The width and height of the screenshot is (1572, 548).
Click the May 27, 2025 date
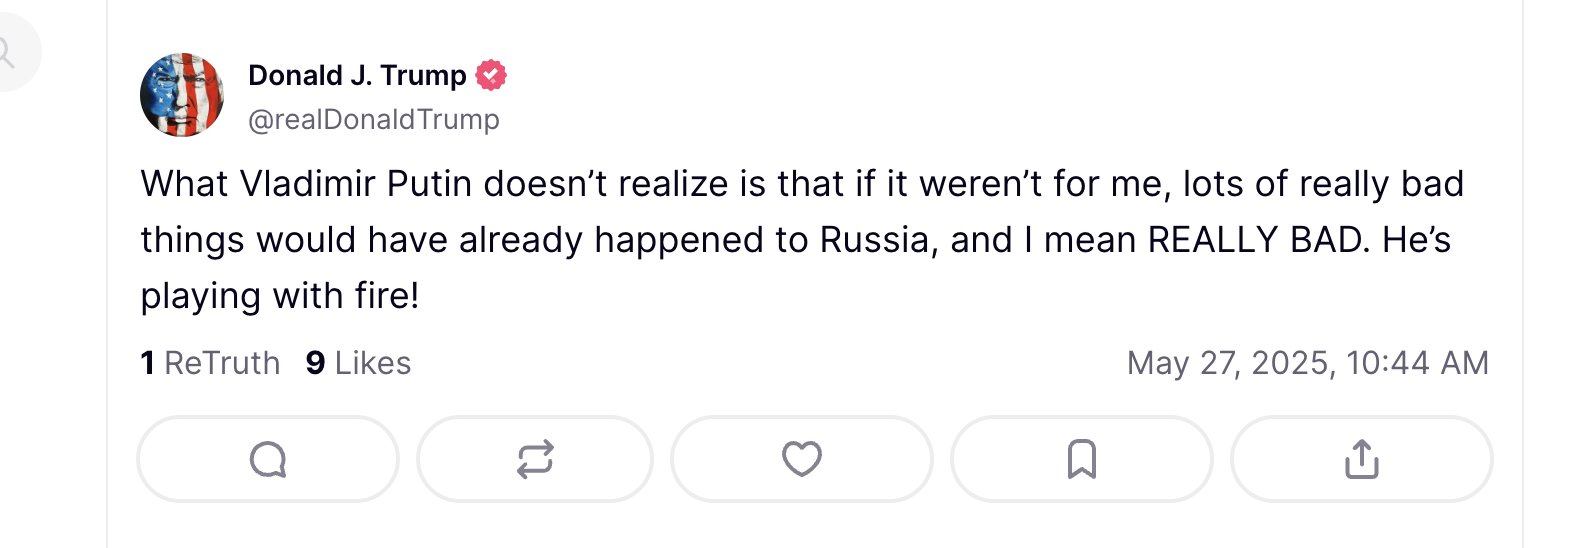1232,363
